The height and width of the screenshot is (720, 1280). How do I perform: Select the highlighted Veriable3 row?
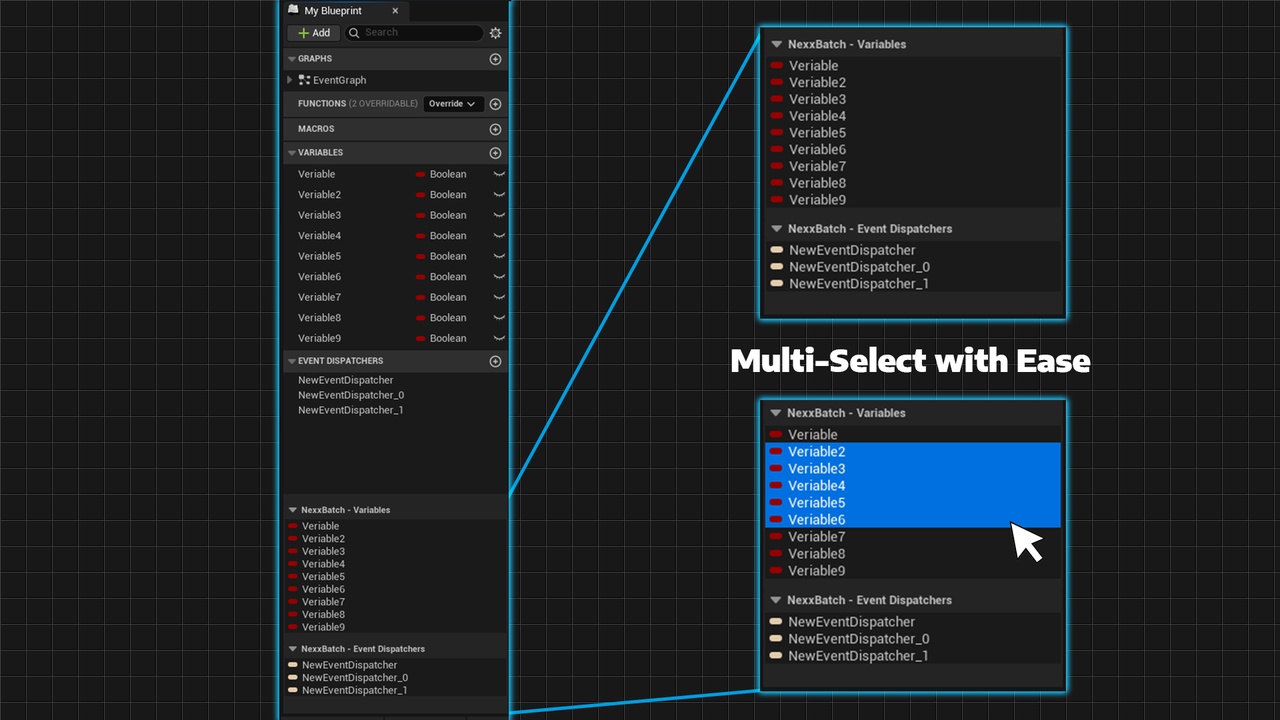coord(913,469)
